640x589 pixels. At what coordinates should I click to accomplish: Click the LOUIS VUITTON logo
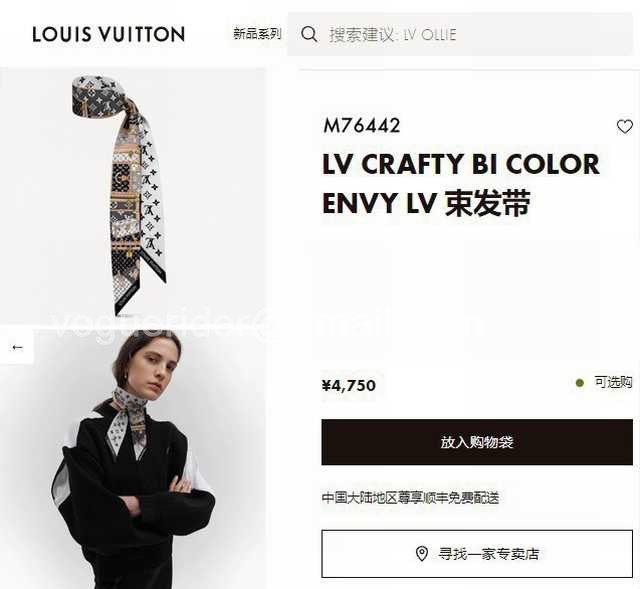coord(109,34)
